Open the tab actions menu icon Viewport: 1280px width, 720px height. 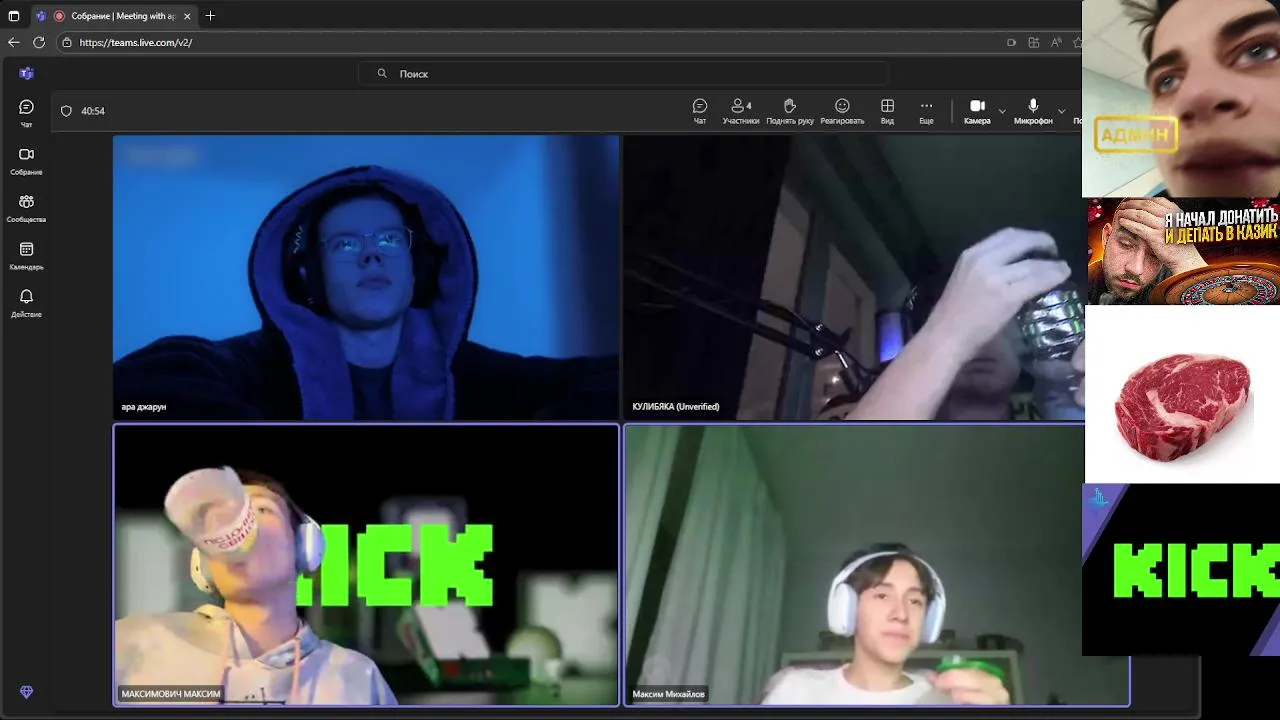14,16
